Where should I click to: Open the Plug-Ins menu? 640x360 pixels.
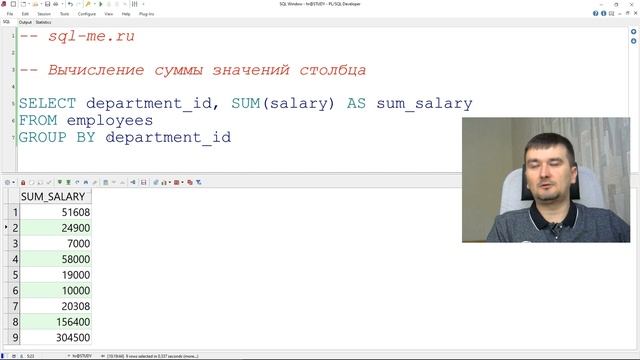[x=147, y=14]
